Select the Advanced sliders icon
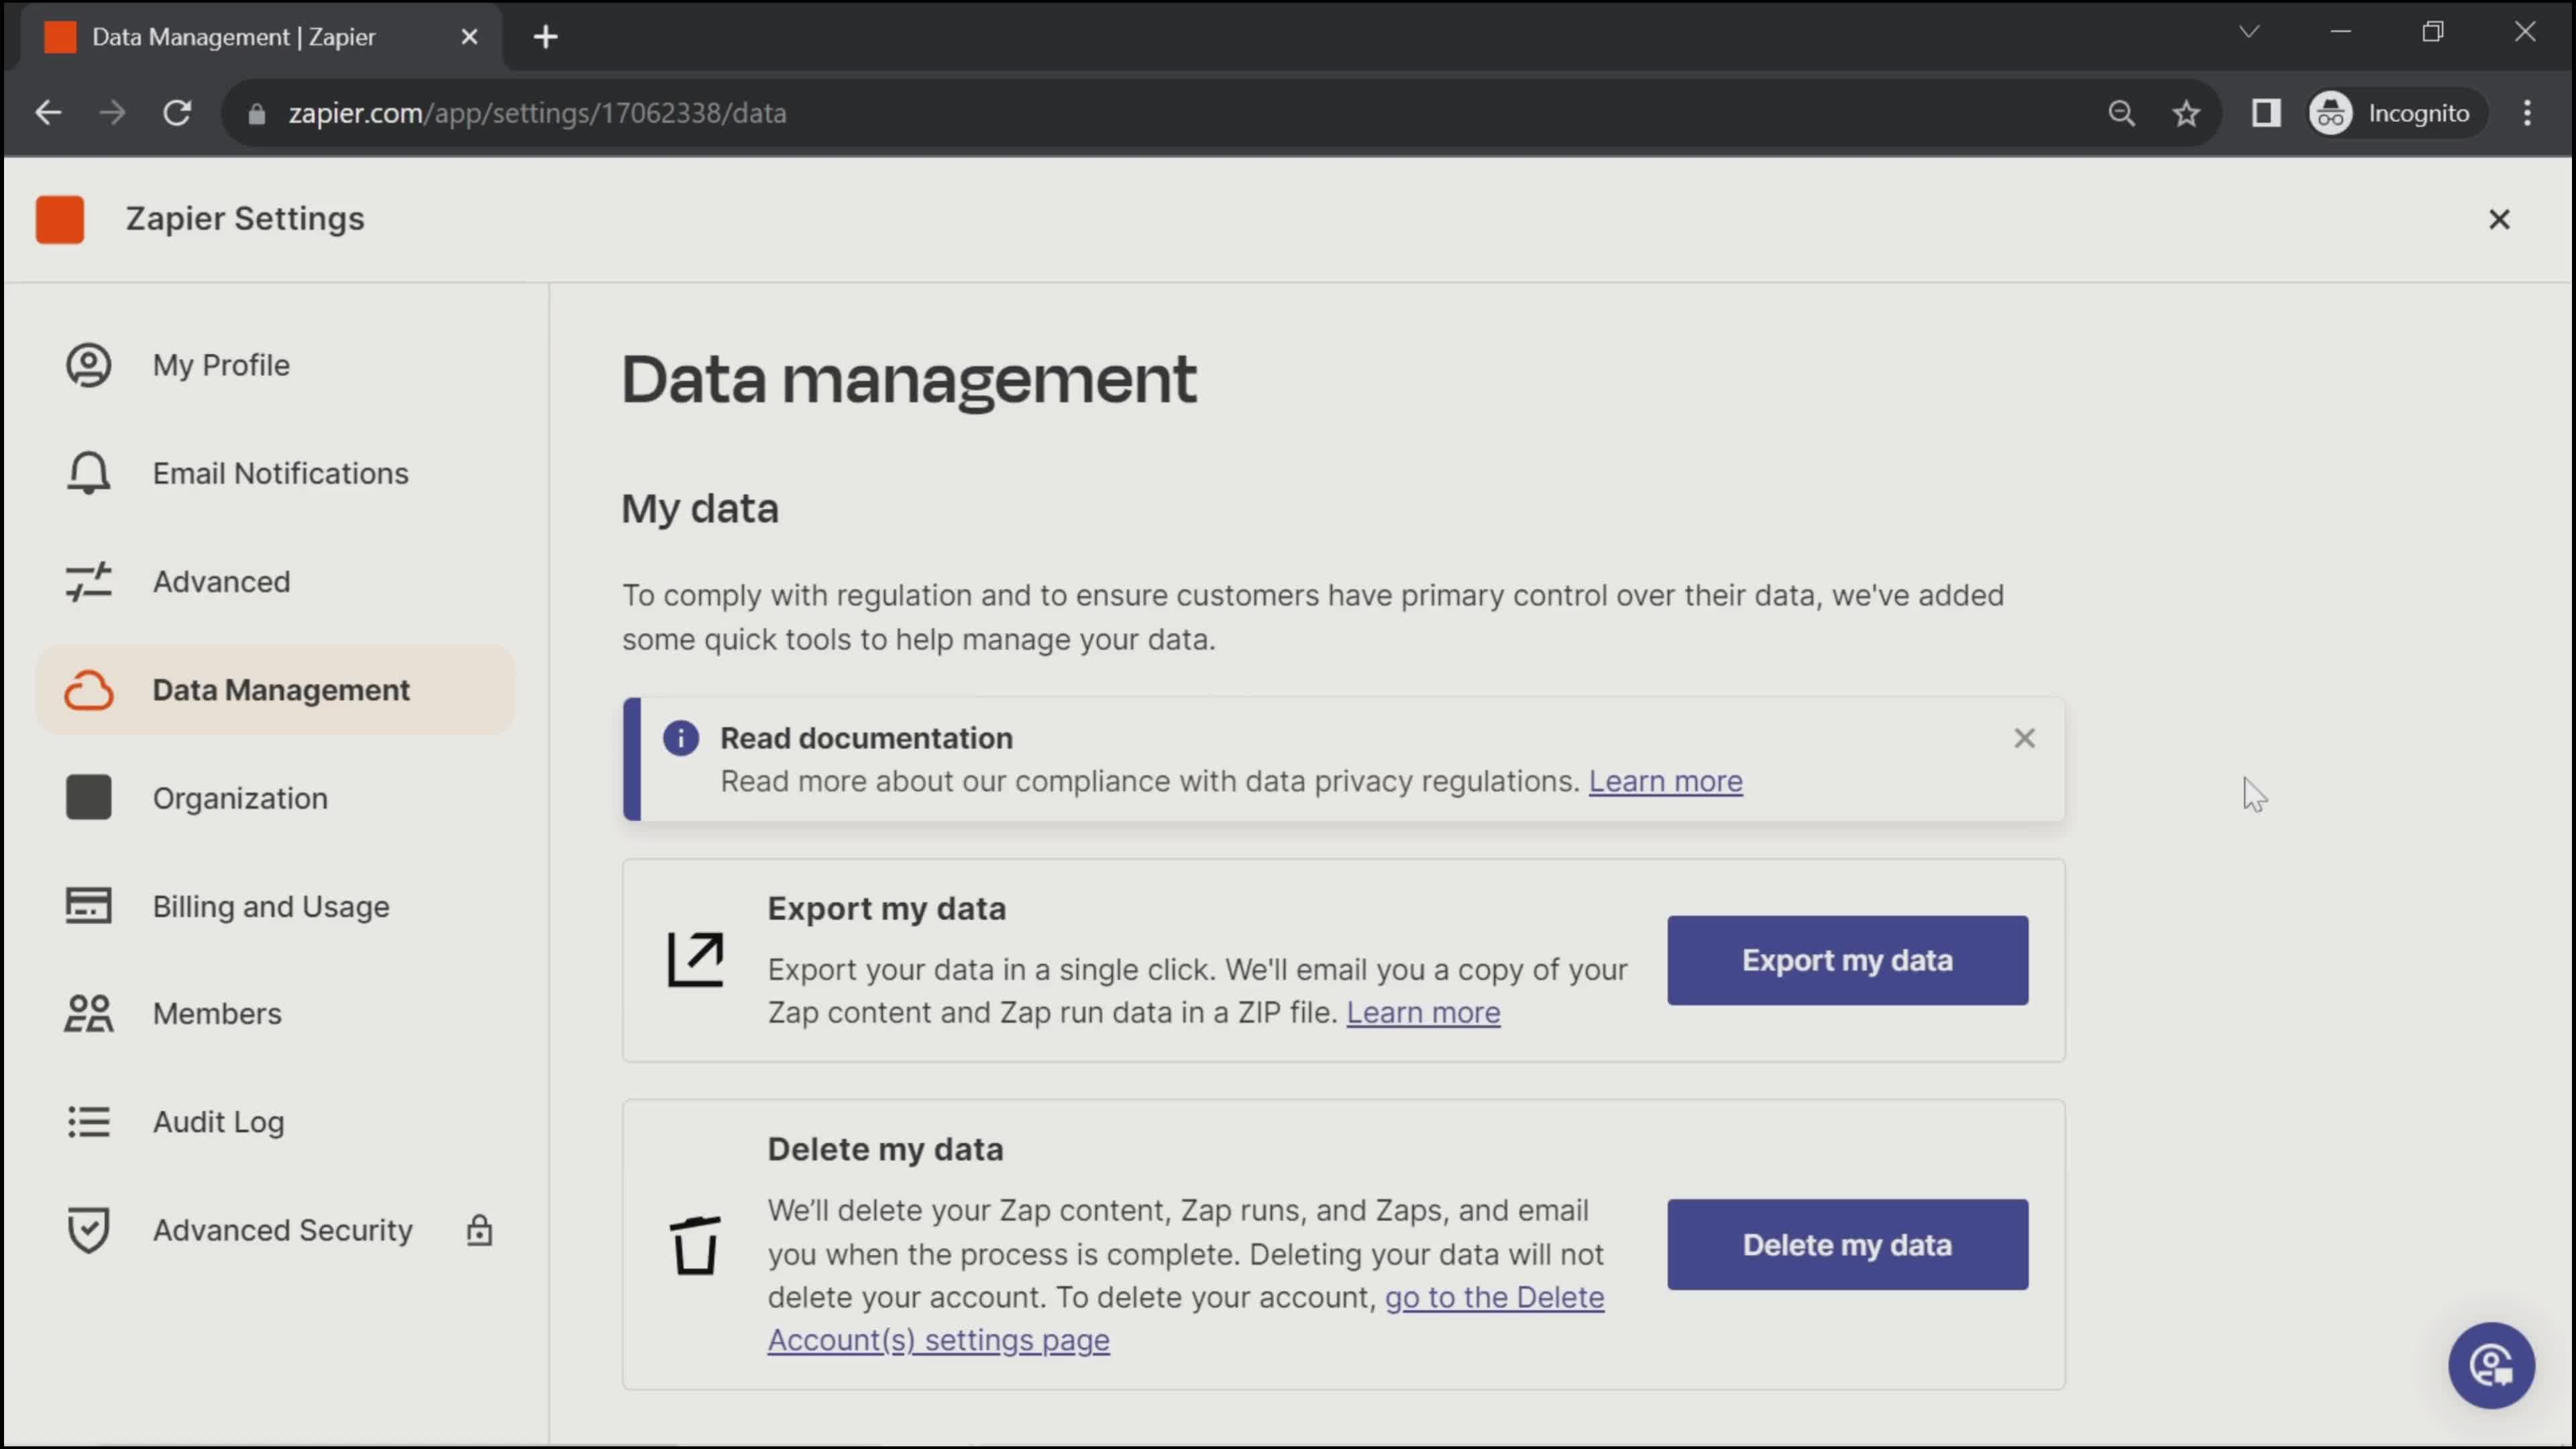The width and height of the screenshot is (2576, 1449). (88, 581)
